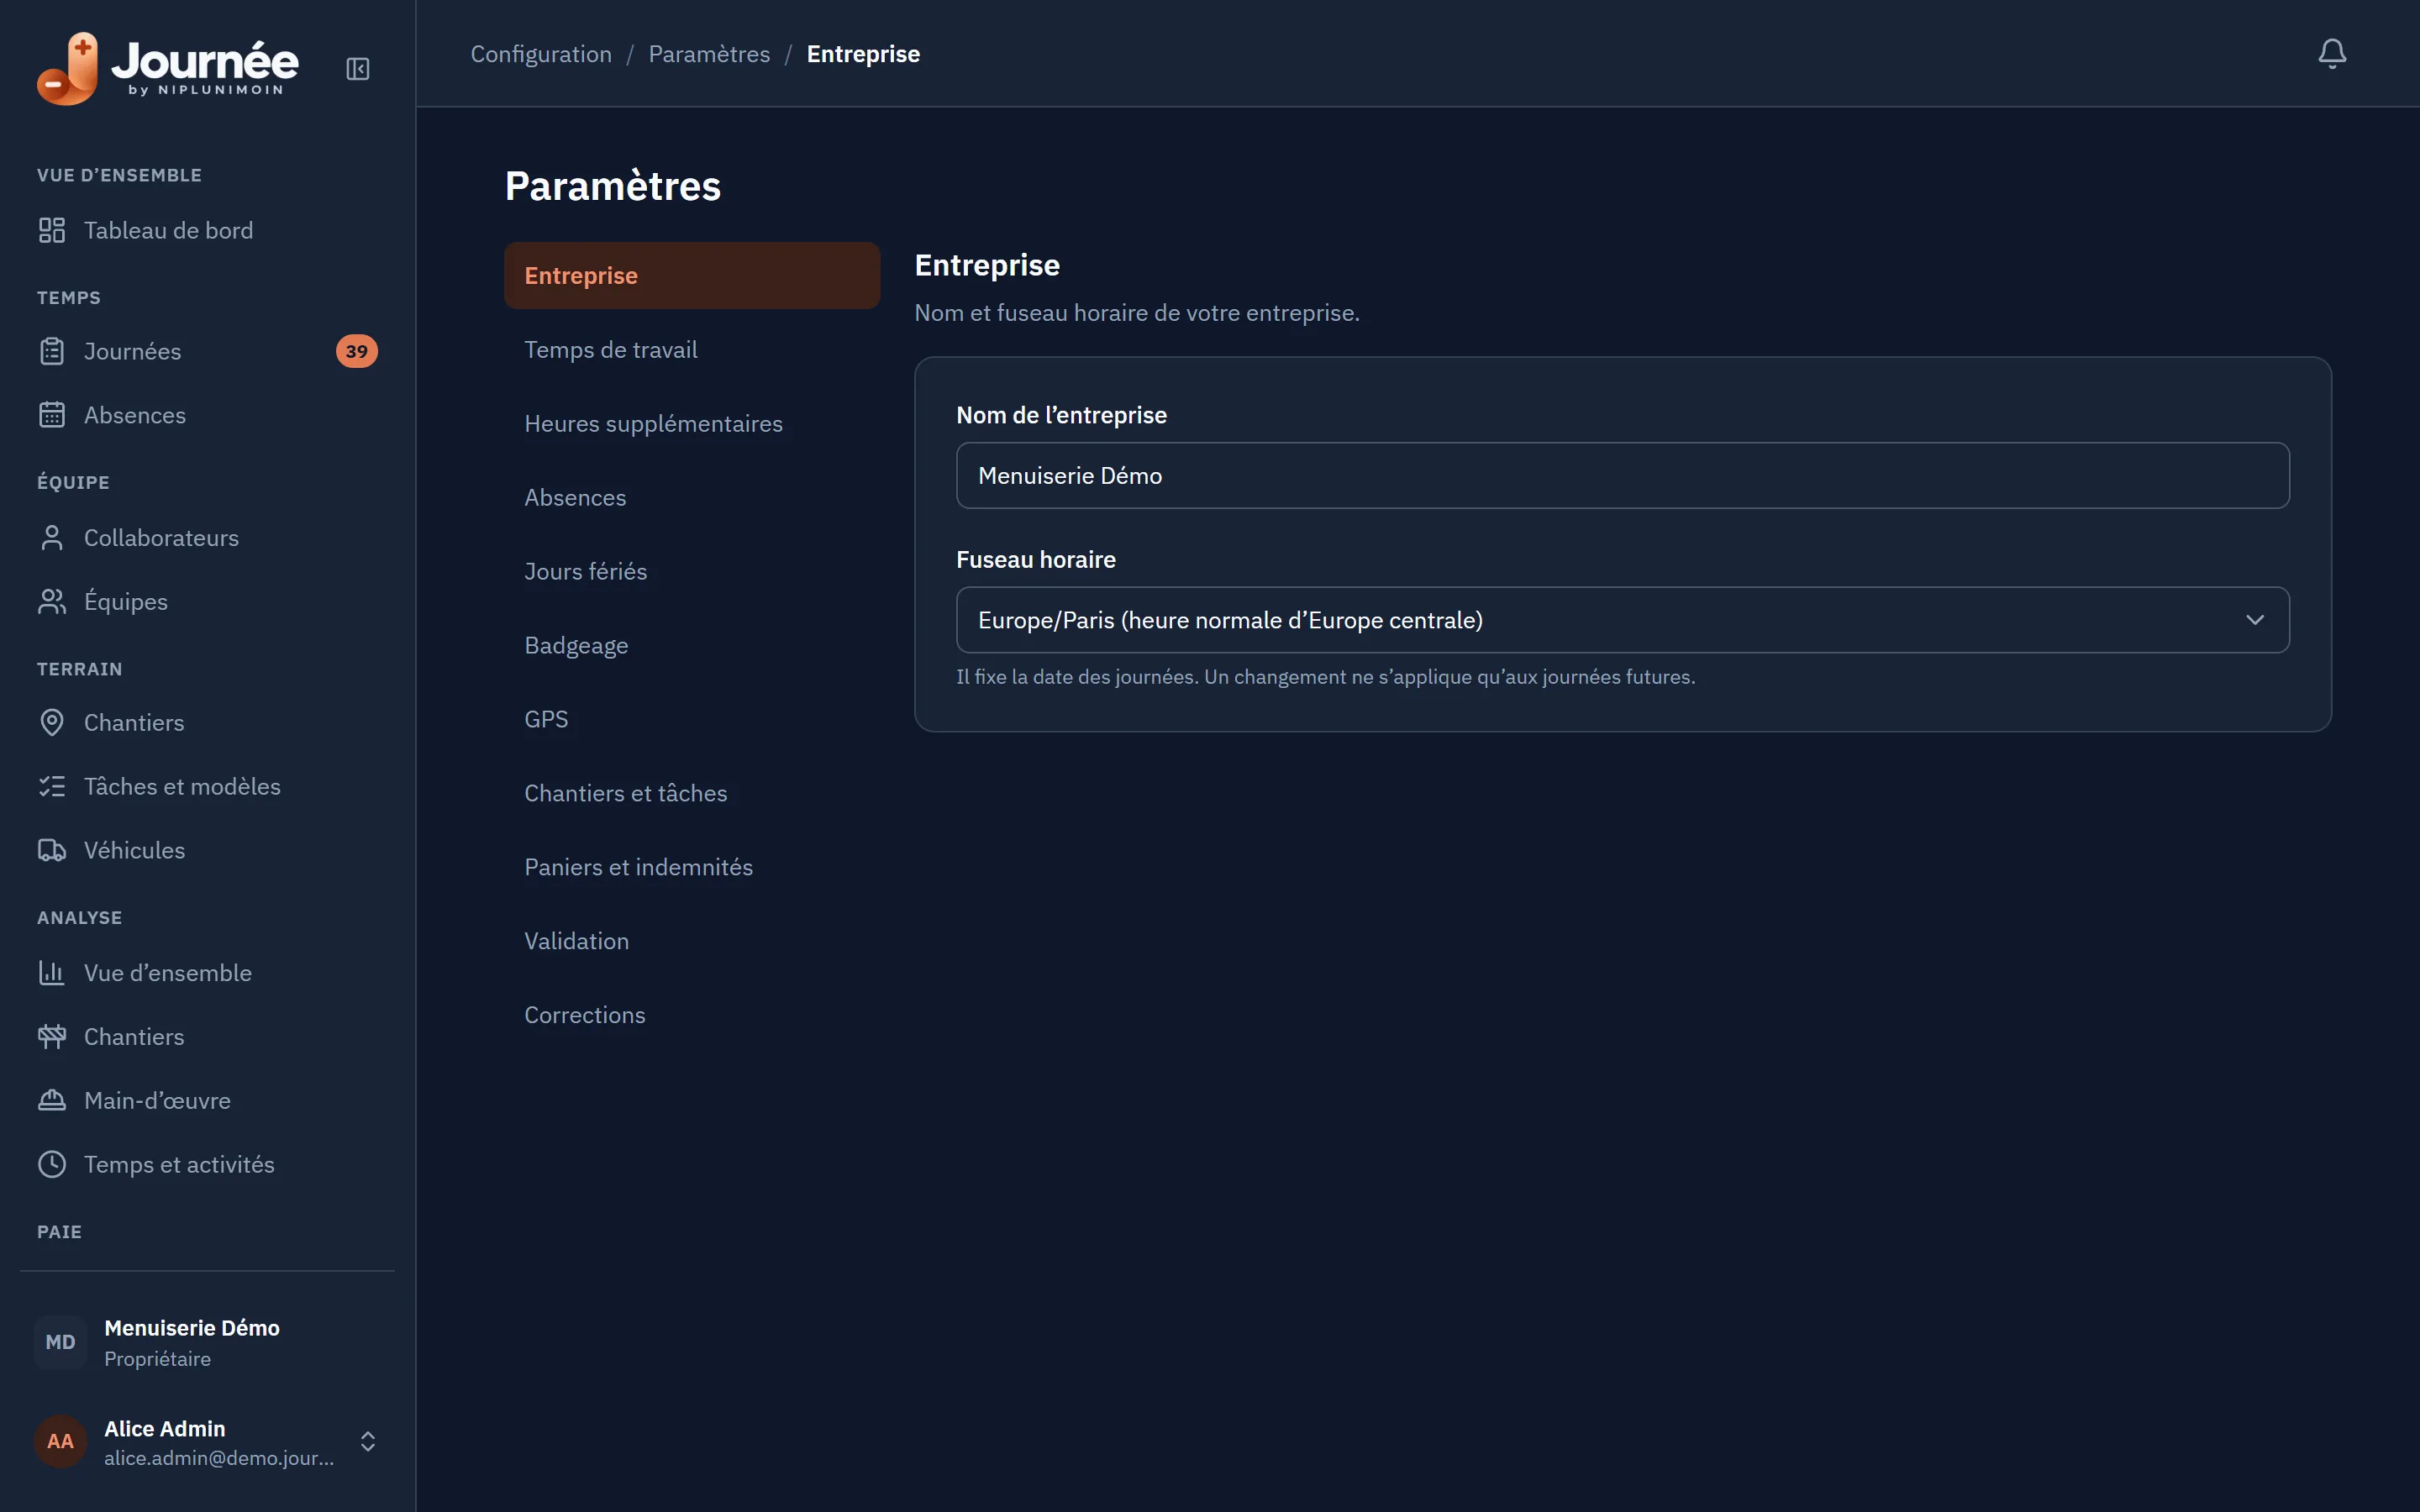The height and width of the screenshot is (1512, 2420).
Task: Click the Tâches et modèles checklist icon
Action: (52, 786)
